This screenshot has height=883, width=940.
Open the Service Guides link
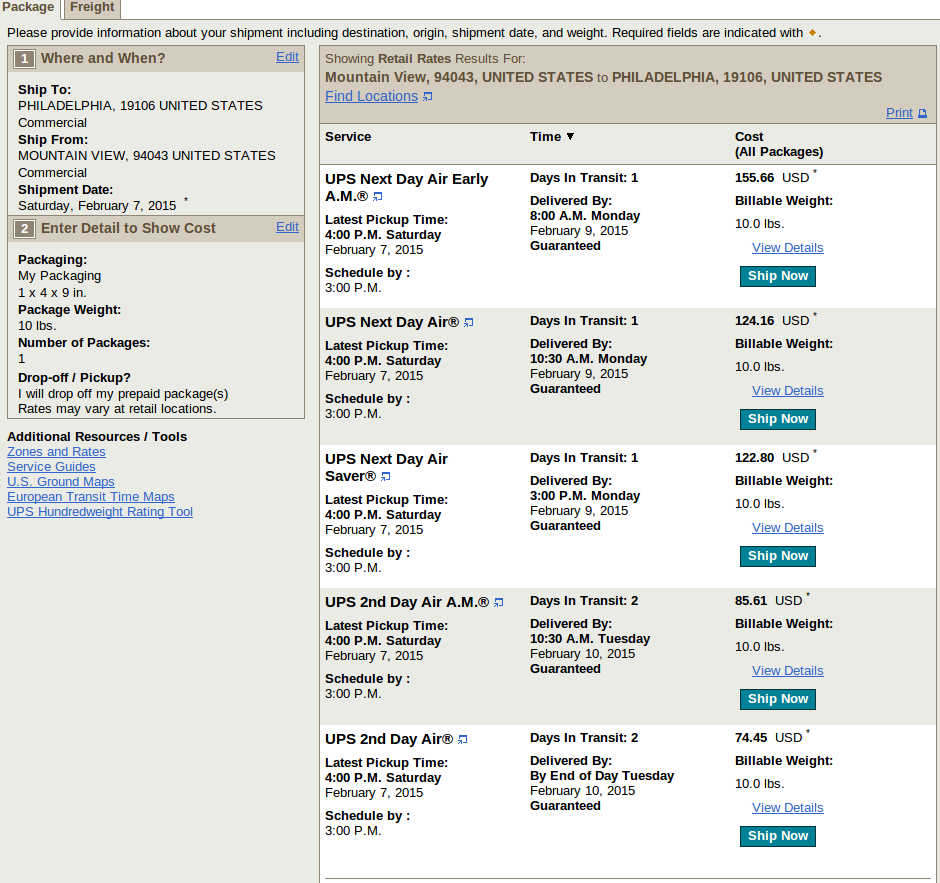51,467
